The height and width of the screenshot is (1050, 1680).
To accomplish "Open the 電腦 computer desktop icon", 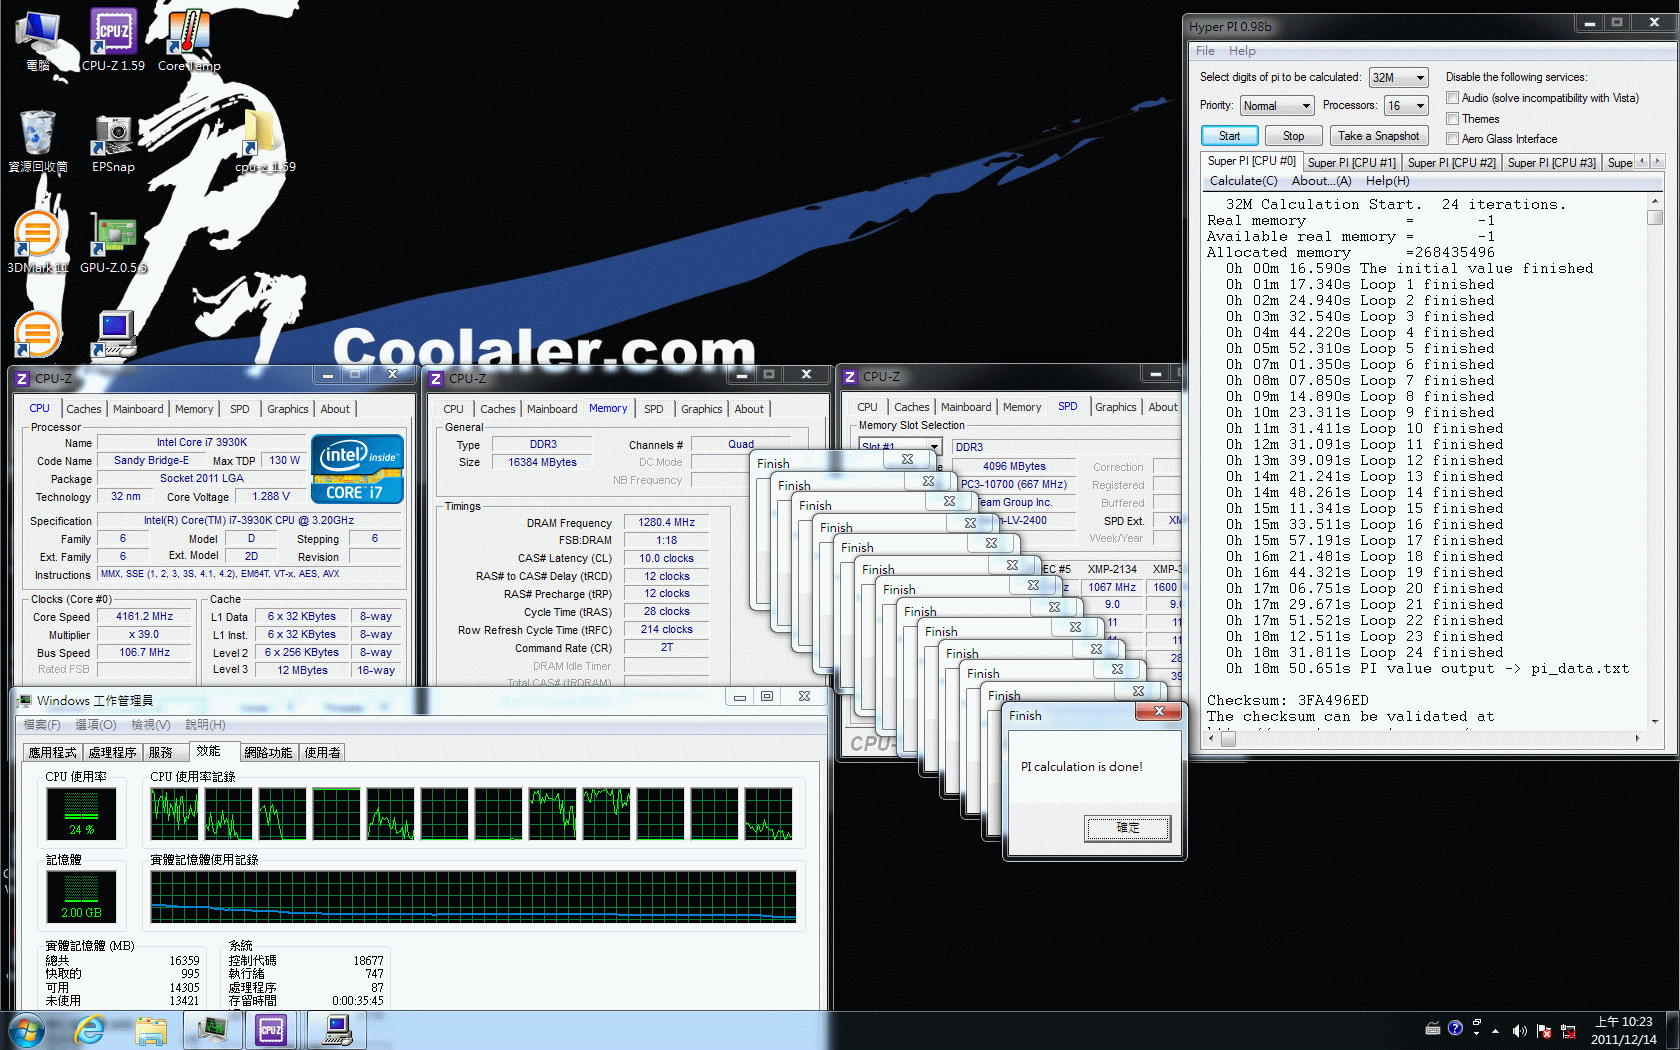I will pyautogui.click(x=38, y=41).
